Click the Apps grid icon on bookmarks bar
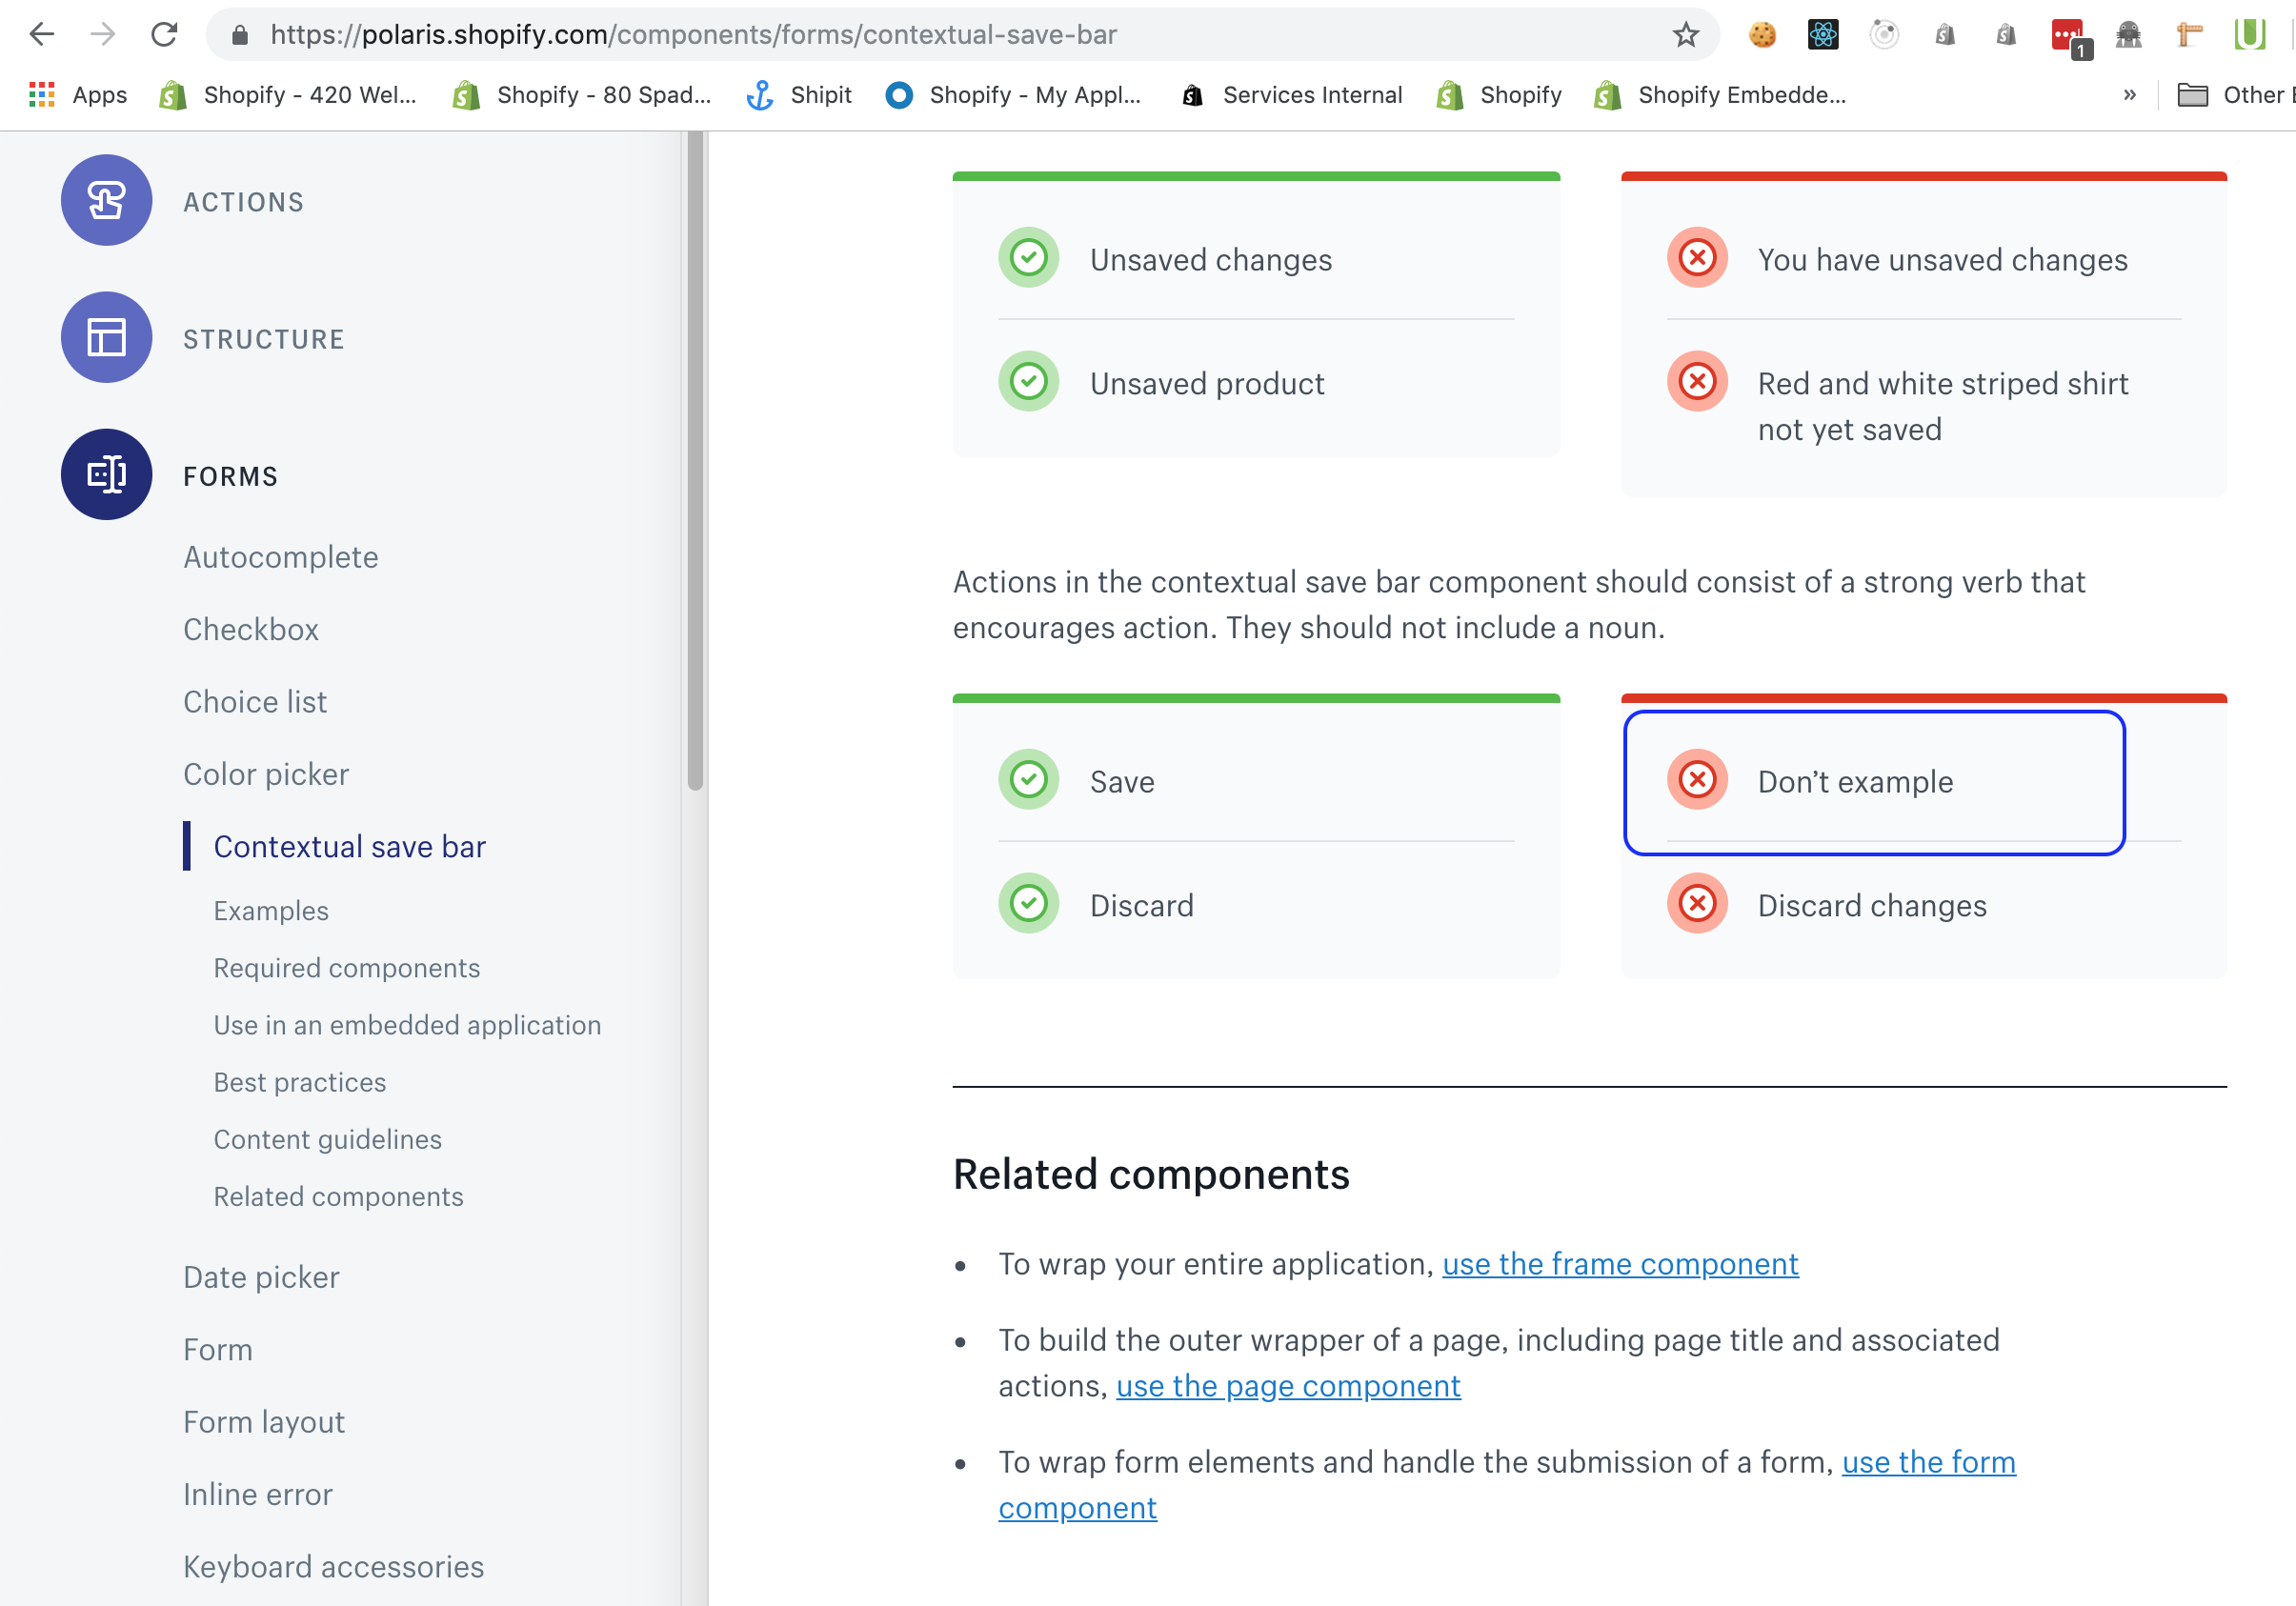The image size is (2296, 1606). click(x=41, y=95)
